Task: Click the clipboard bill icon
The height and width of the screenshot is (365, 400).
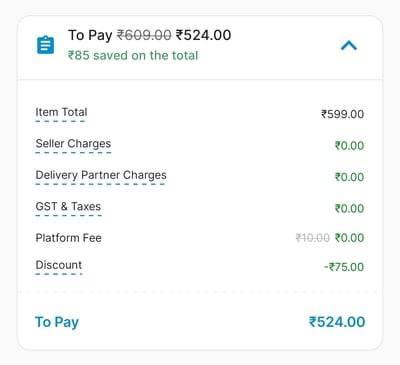Action: click(x=45, y=45)
